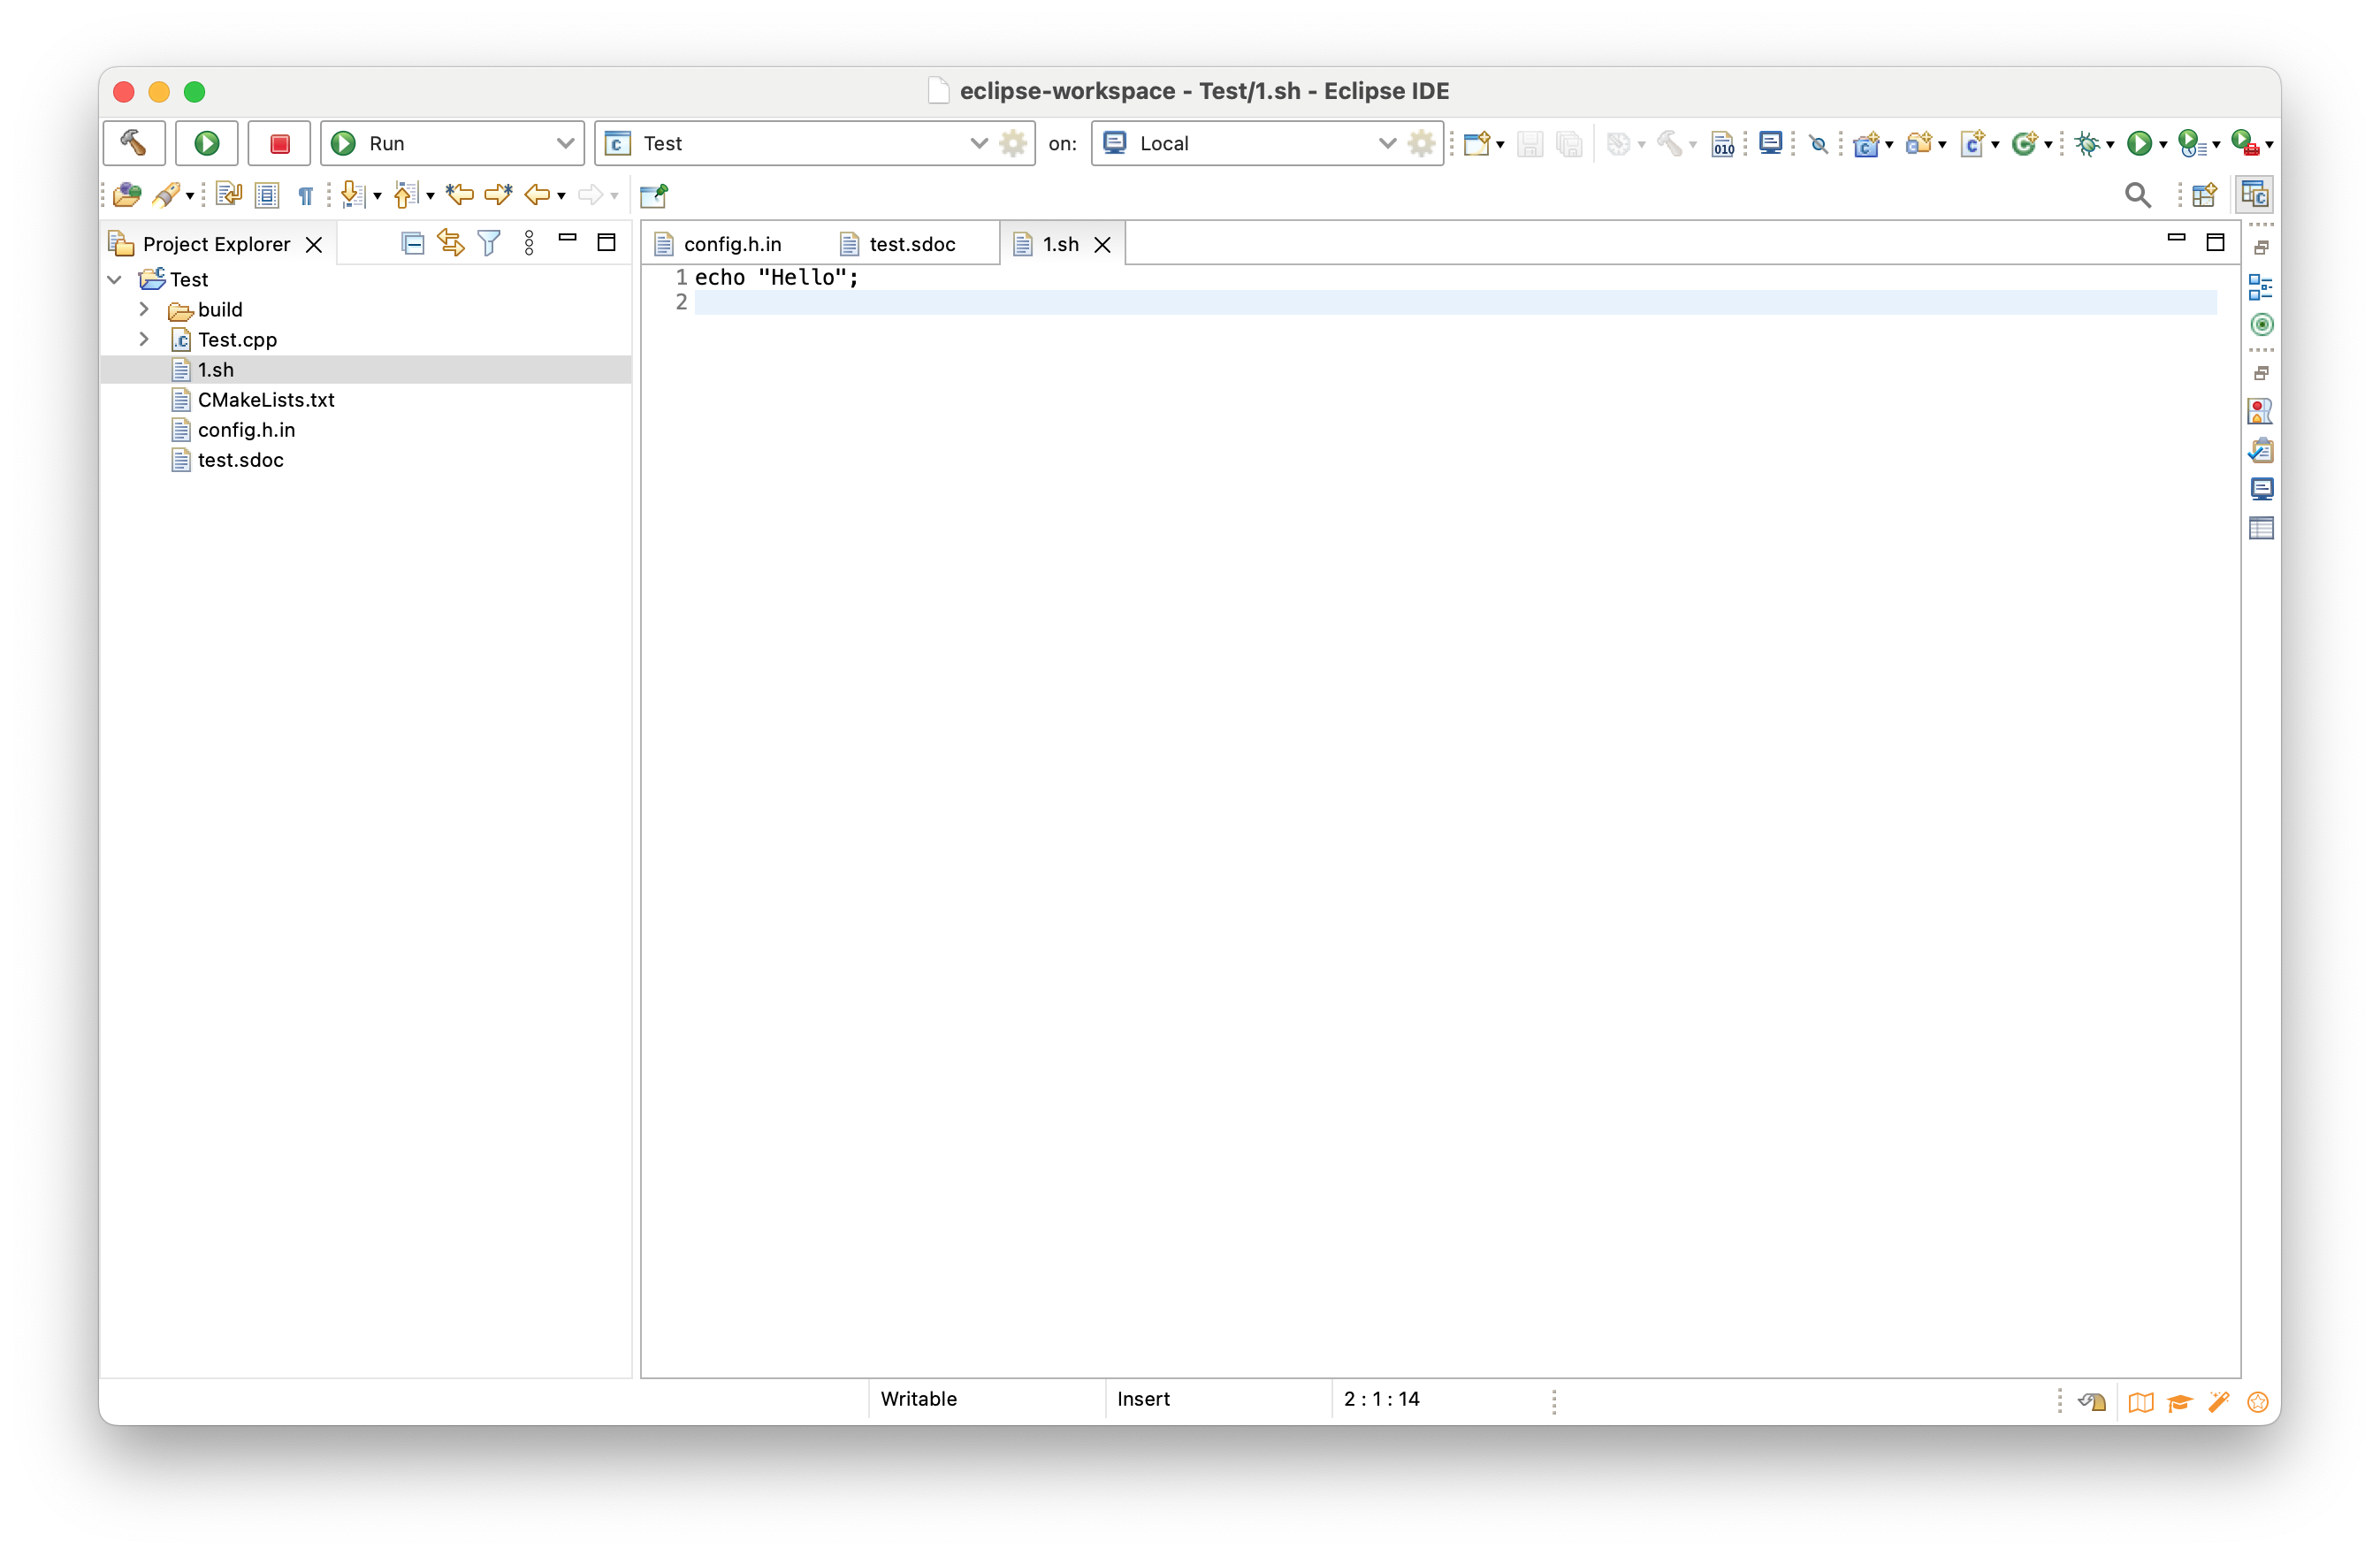Open Project Explorer view menu
Screen dimensions: 2380x1556
pyautogui.click(x=529, y=243)
